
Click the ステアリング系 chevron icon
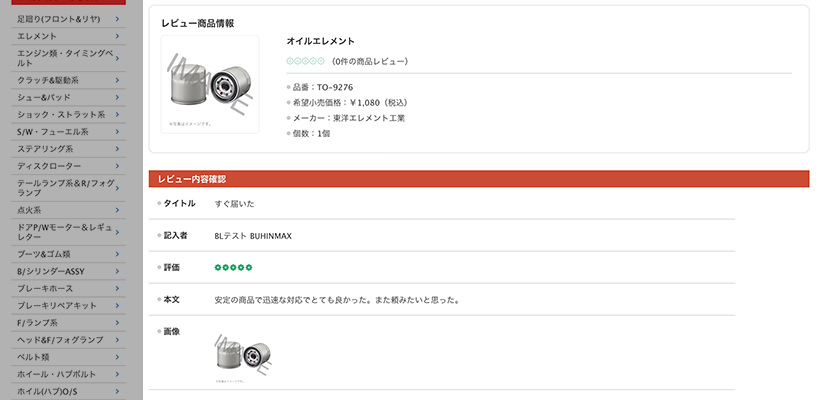coord(117,149)
